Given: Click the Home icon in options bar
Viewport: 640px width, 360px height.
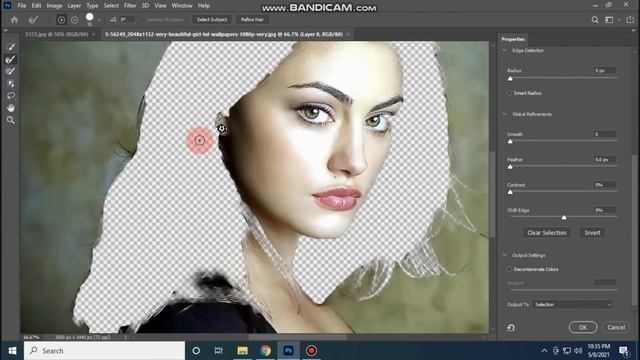Looking at the screenshot, I should coord(14,20).
